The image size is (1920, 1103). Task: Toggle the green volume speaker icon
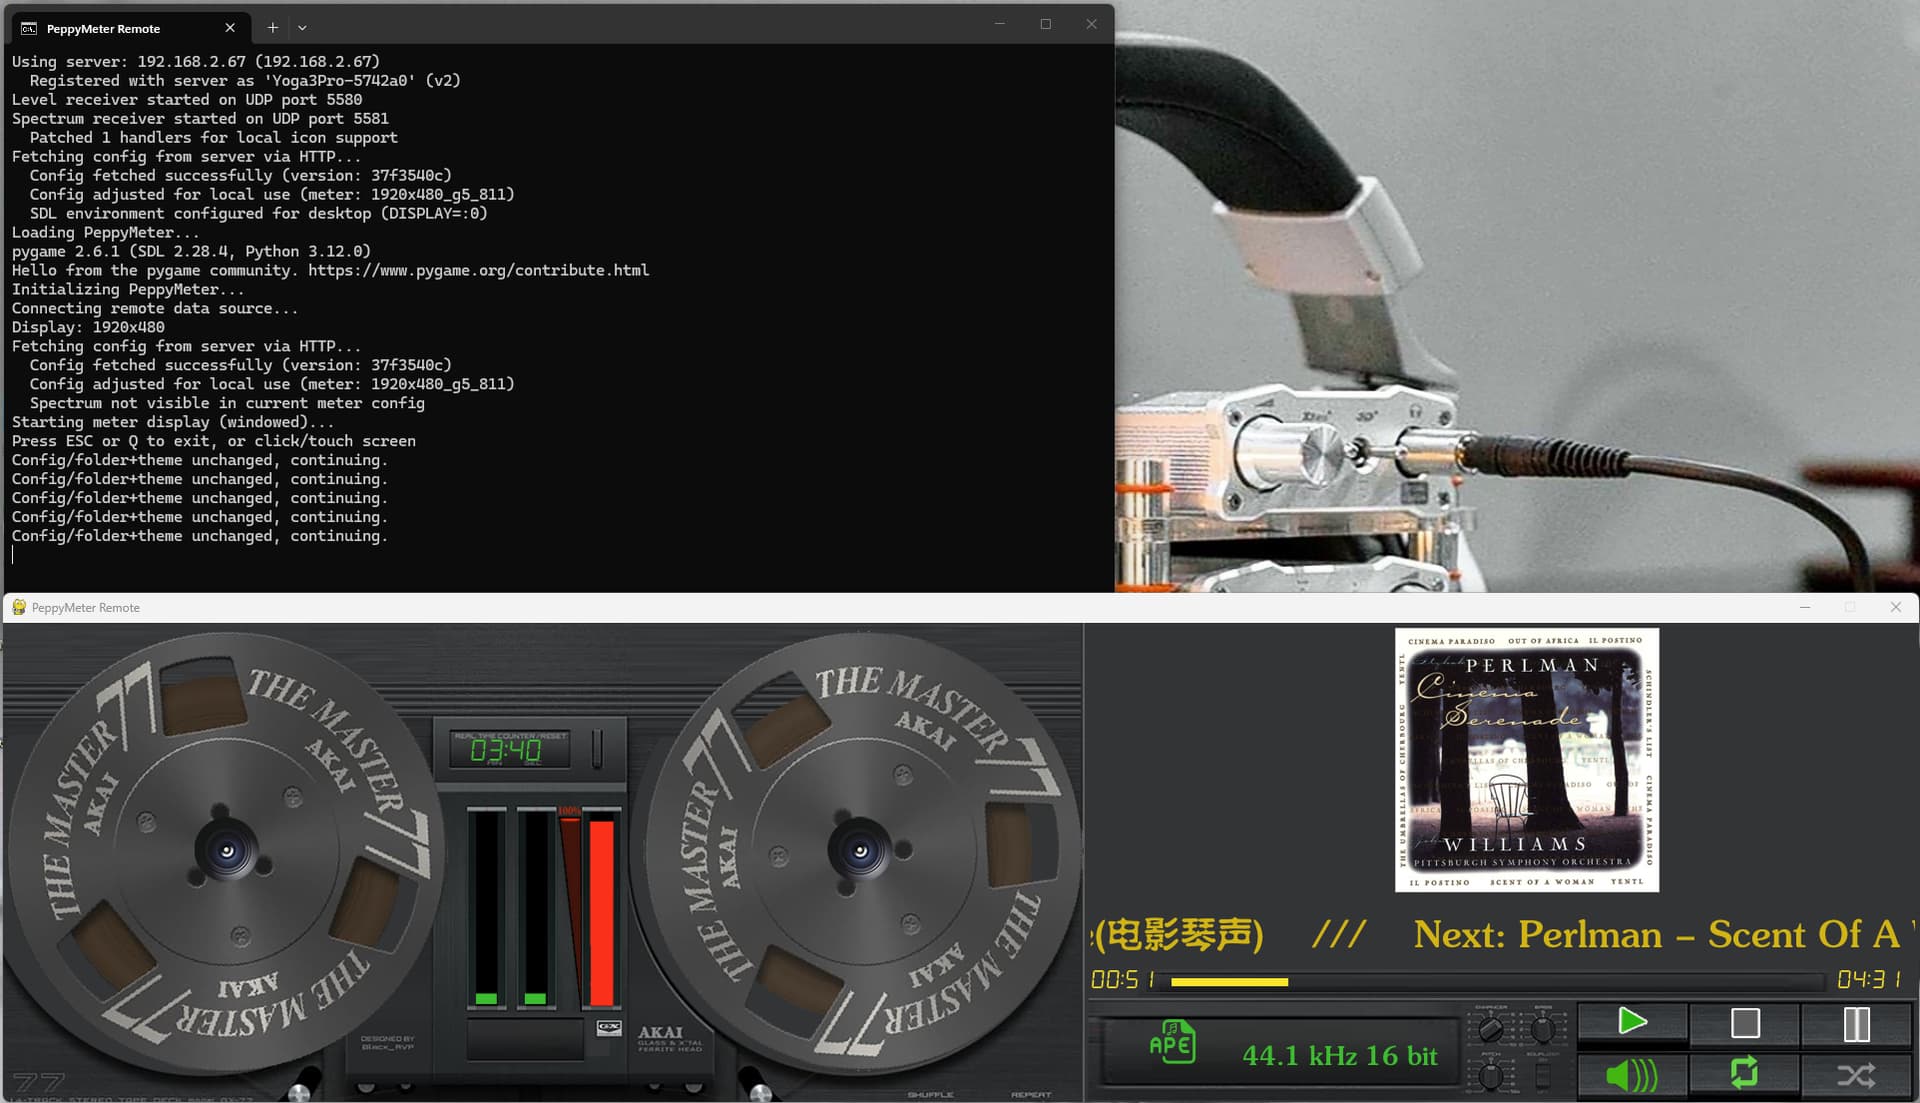click(x=1632, y=1076)
